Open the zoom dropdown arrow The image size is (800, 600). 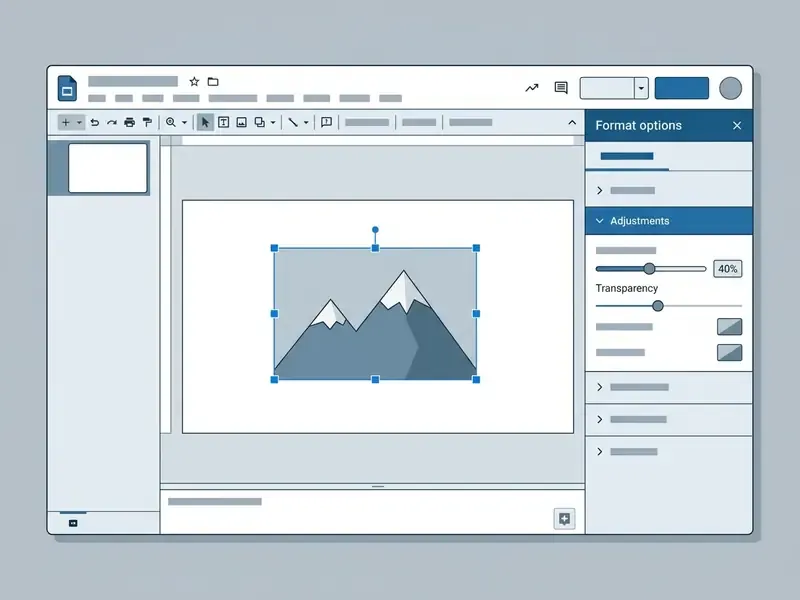tap(184, 122)
